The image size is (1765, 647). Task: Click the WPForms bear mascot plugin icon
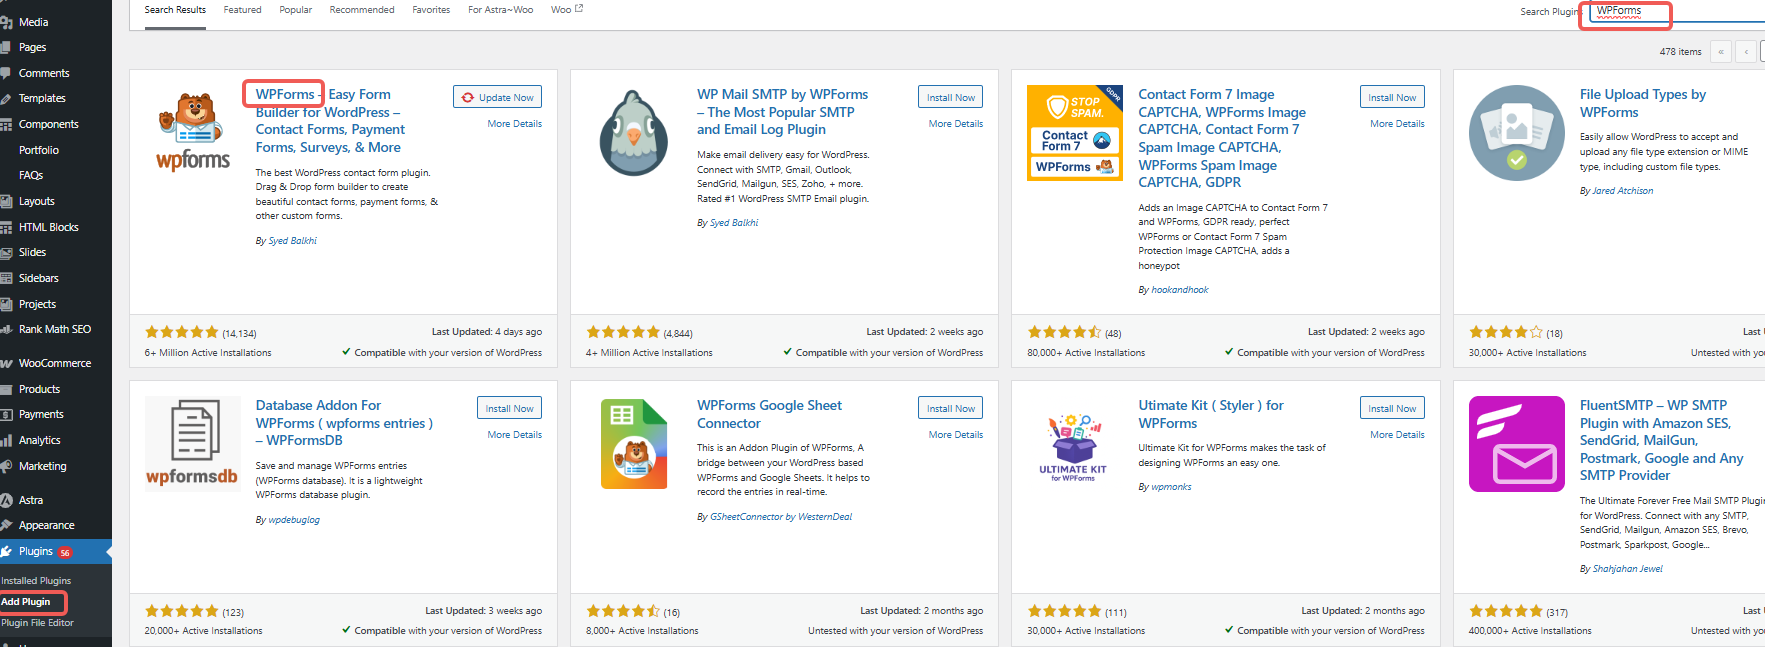(x=193, y=133)
